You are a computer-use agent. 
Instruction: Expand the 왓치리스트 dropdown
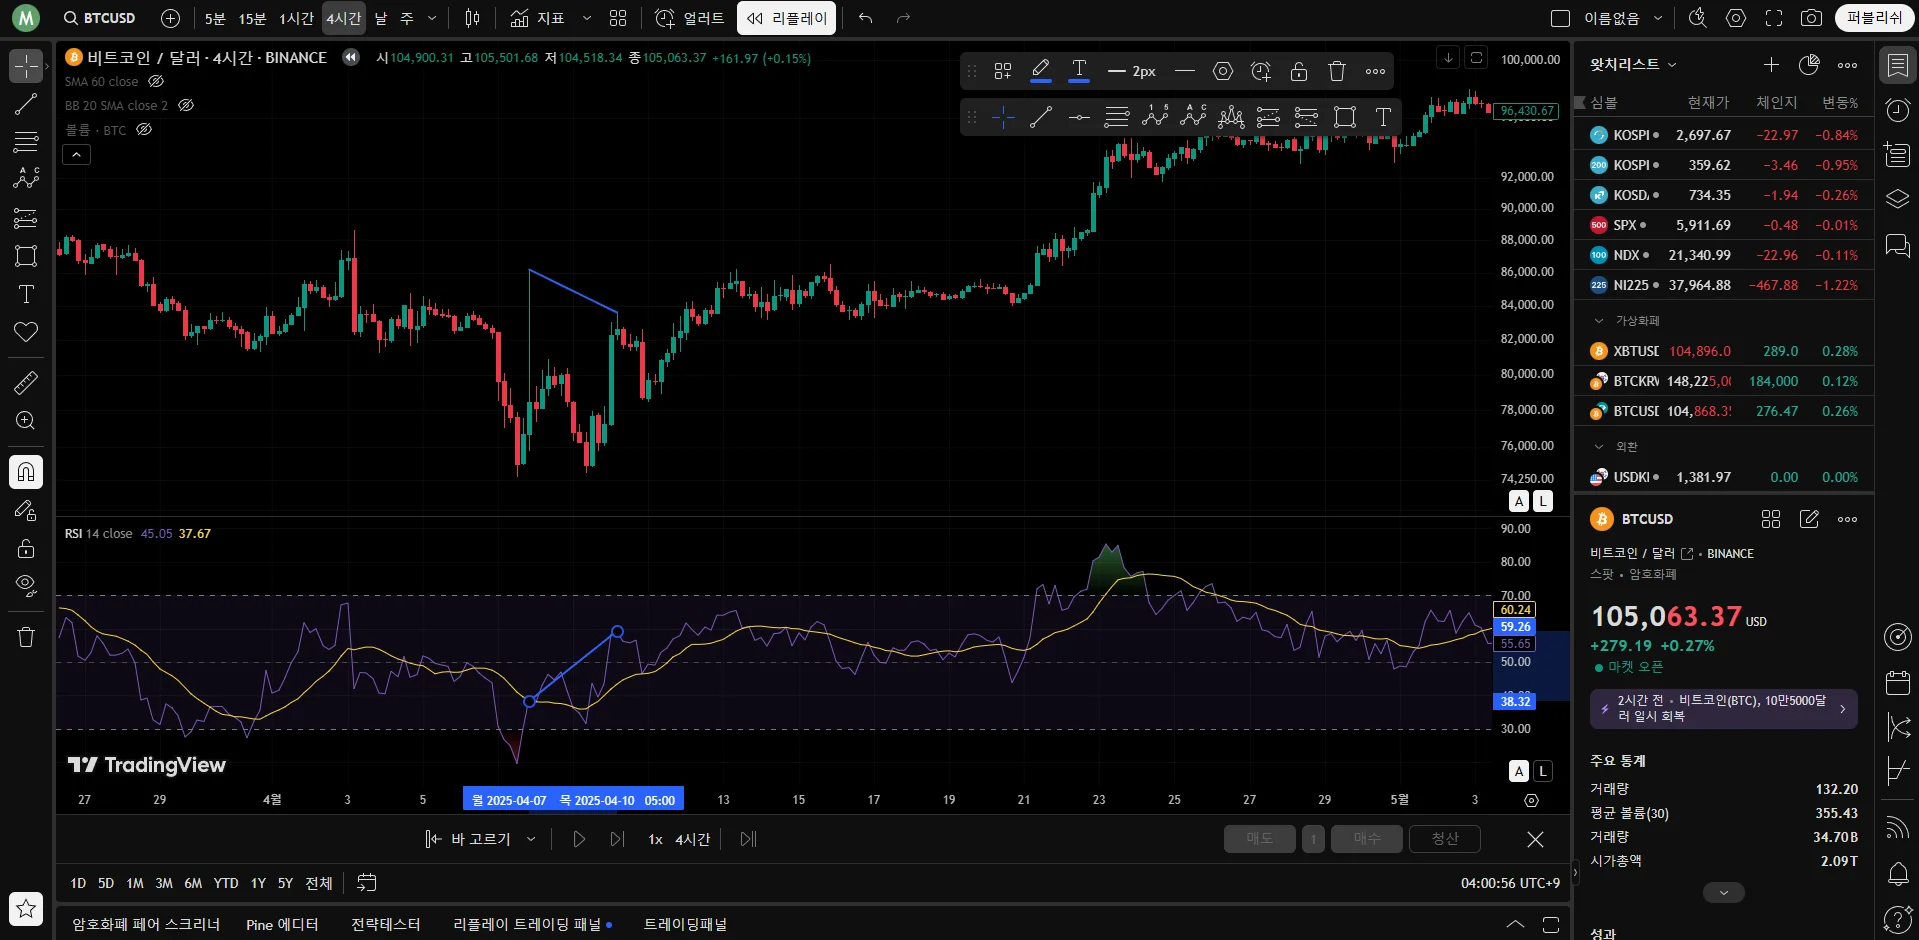click(1672, 65)
